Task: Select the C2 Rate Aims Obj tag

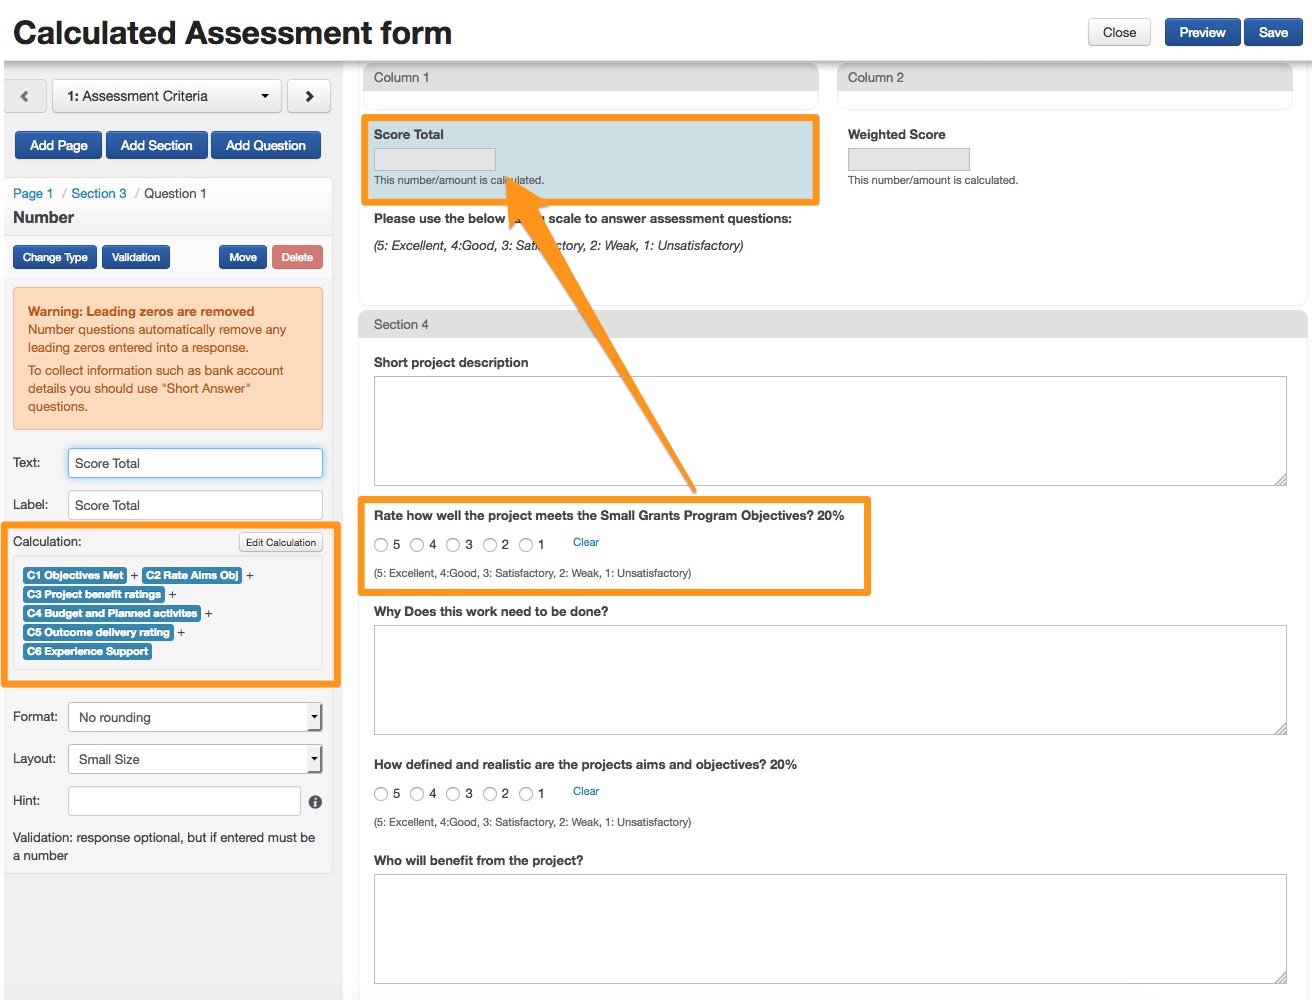Action: click(192, 575)
